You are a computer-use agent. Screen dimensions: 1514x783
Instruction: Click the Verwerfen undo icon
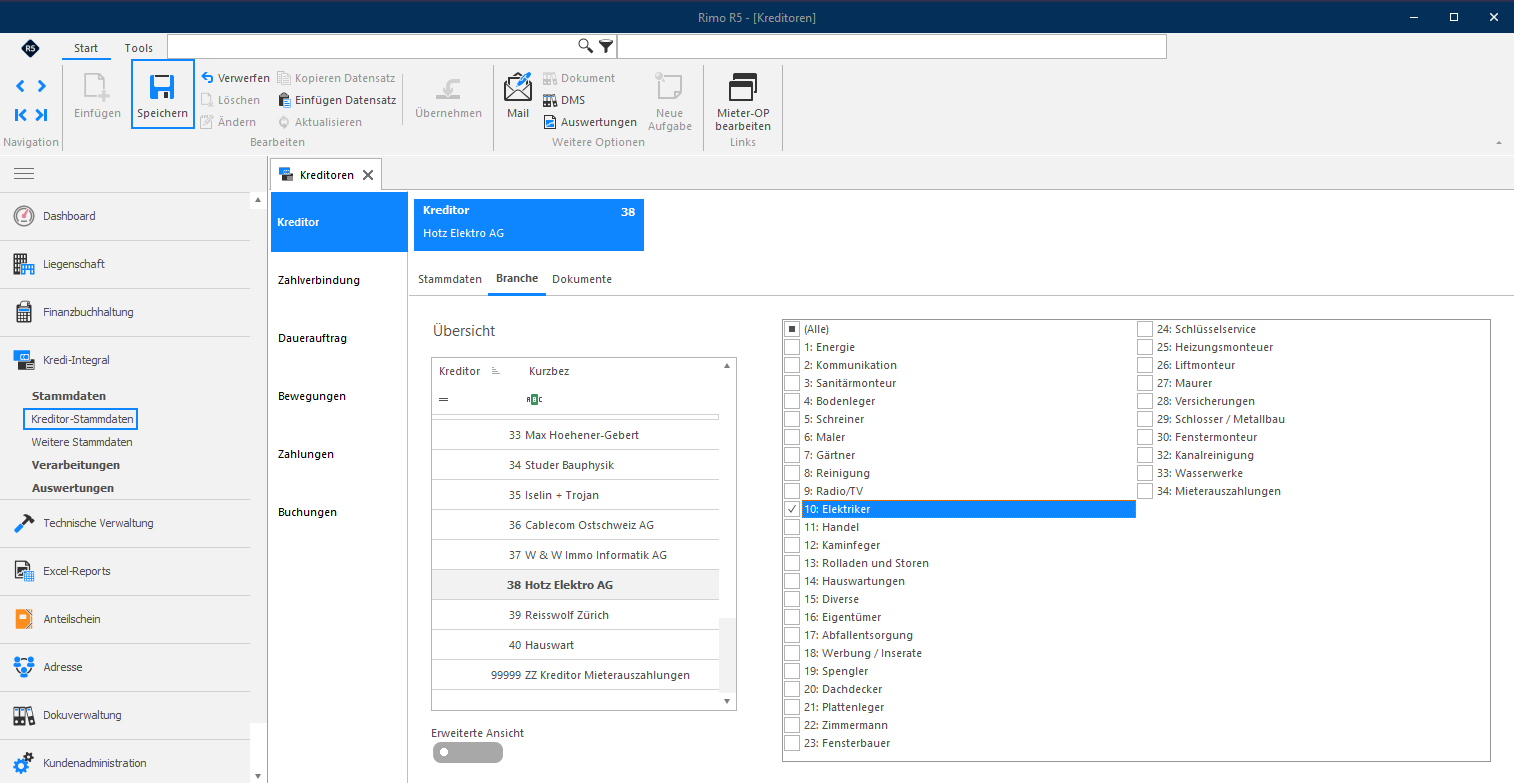click(x=208, y=78)
